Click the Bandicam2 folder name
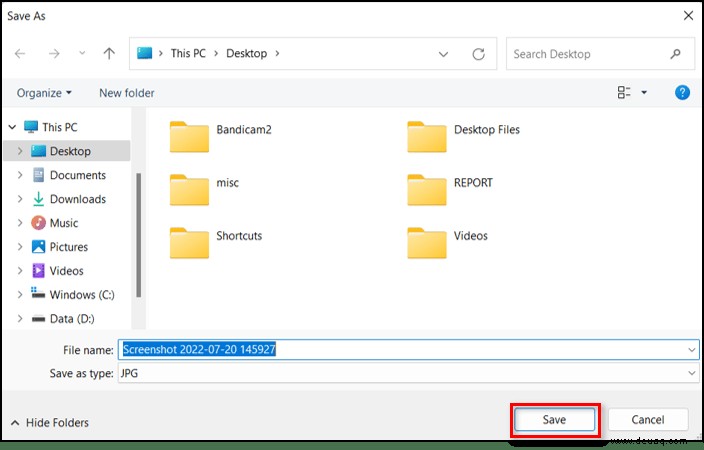 click(x=244, y=130)
